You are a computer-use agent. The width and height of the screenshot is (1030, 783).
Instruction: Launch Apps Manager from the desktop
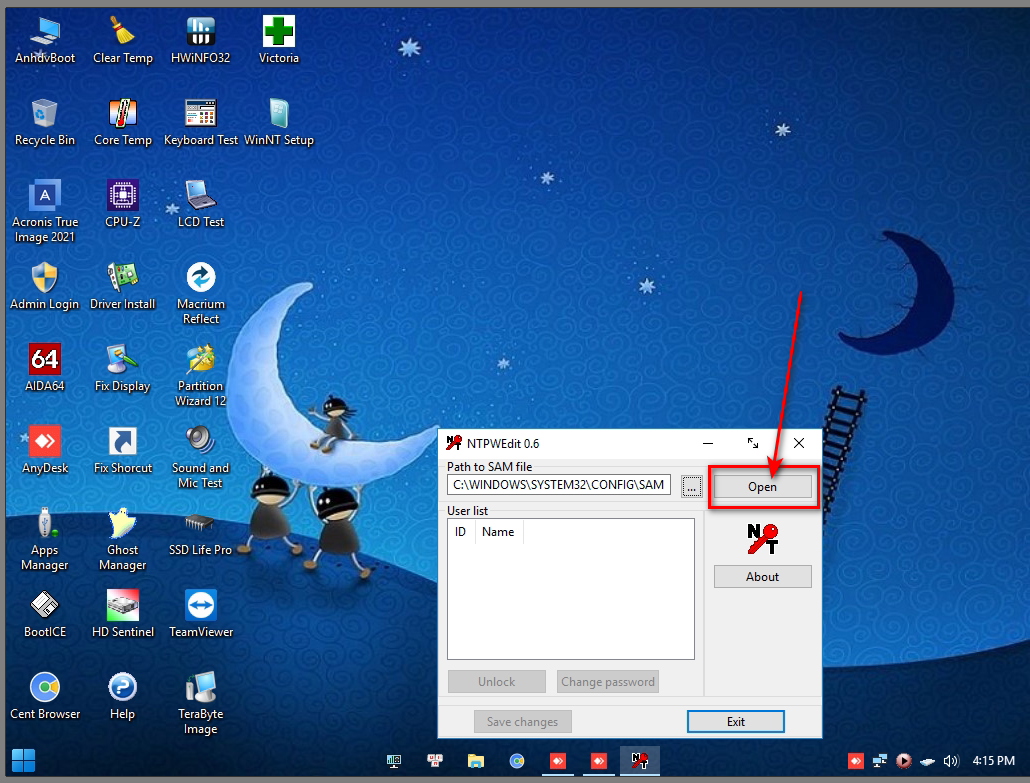coord(45,539)
